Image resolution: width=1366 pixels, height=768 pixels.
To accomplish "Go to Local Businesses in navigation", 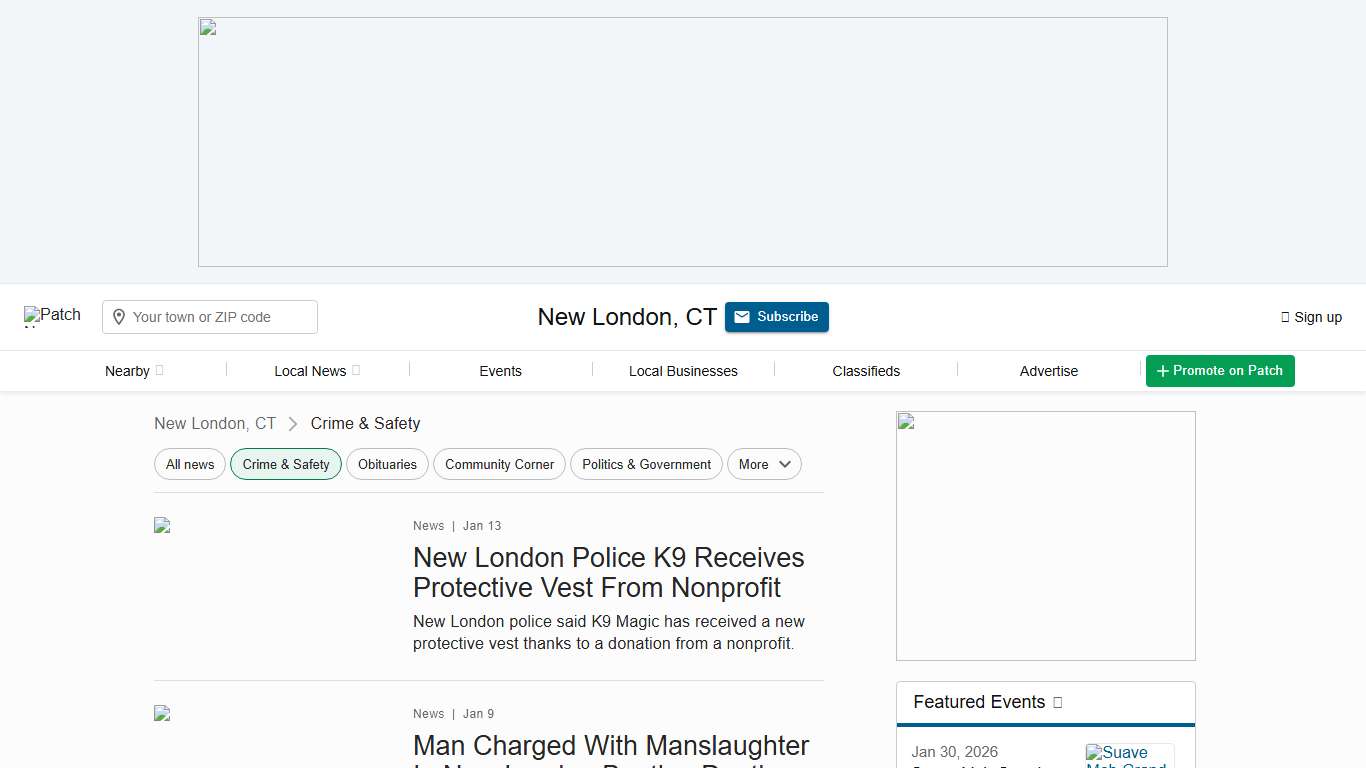I will coord(683,371).
